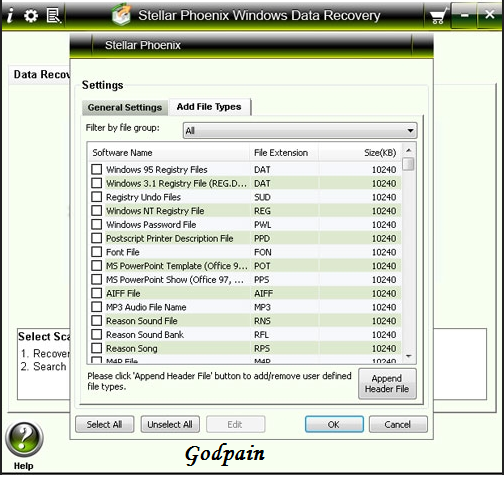This screenshot has height=479, width=504.
Task: Click the file list scrollbar thumb
Action: pos(408,164)
